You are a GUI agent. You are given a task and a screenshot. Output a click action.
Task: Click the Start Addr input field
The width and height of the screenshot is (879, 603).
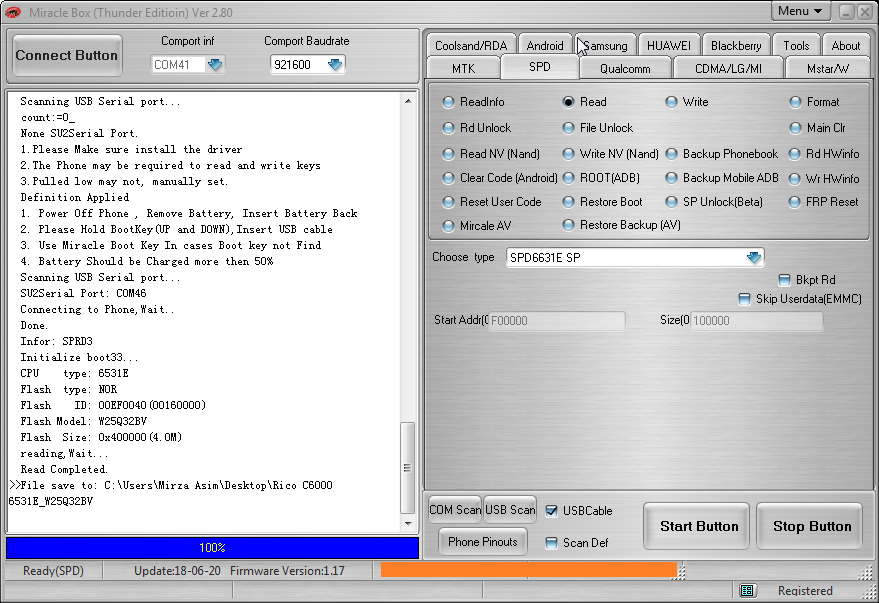coord(557,320)
